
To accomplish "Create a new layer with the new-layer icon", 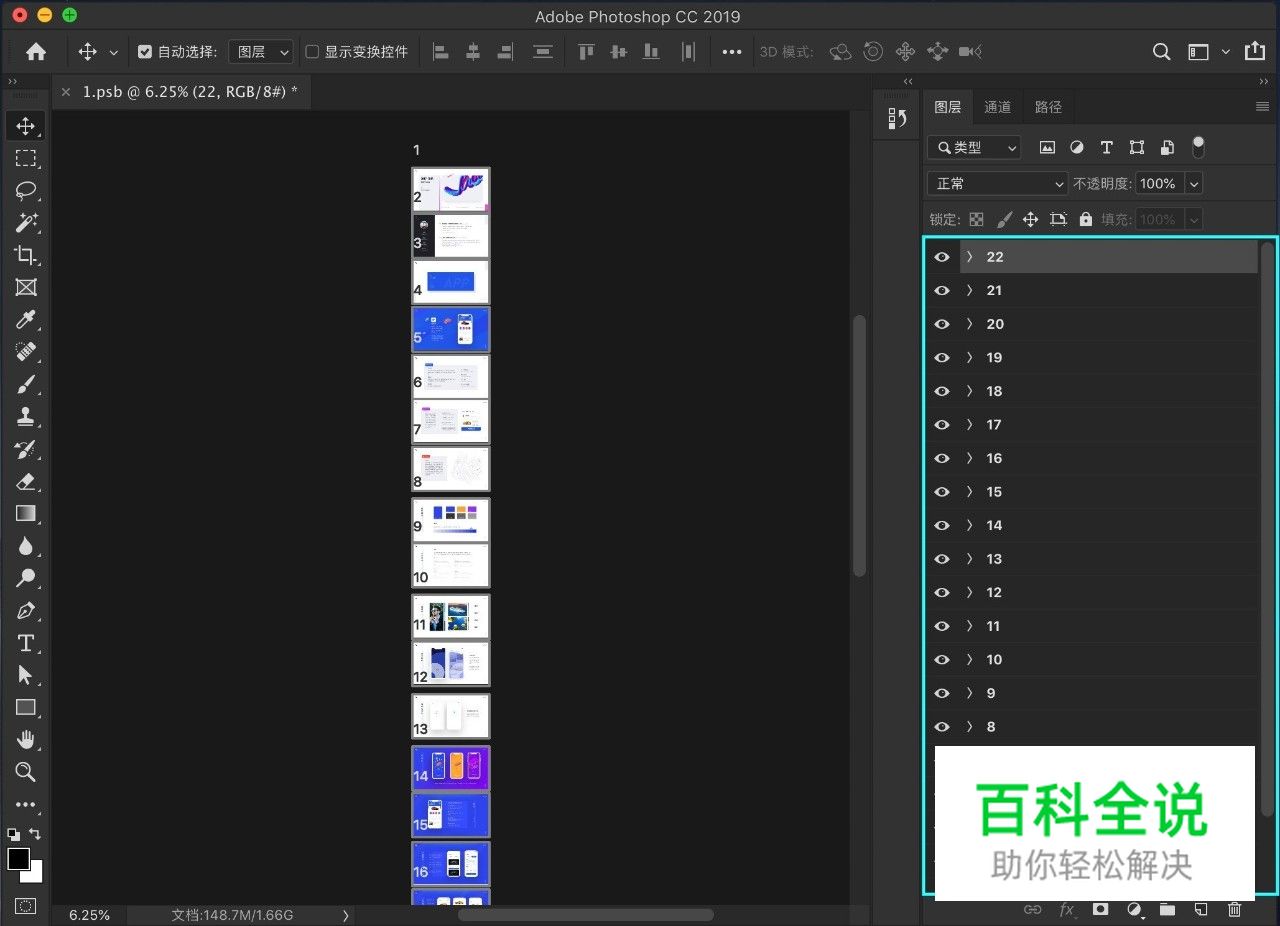I will (x=1200, y=910).
